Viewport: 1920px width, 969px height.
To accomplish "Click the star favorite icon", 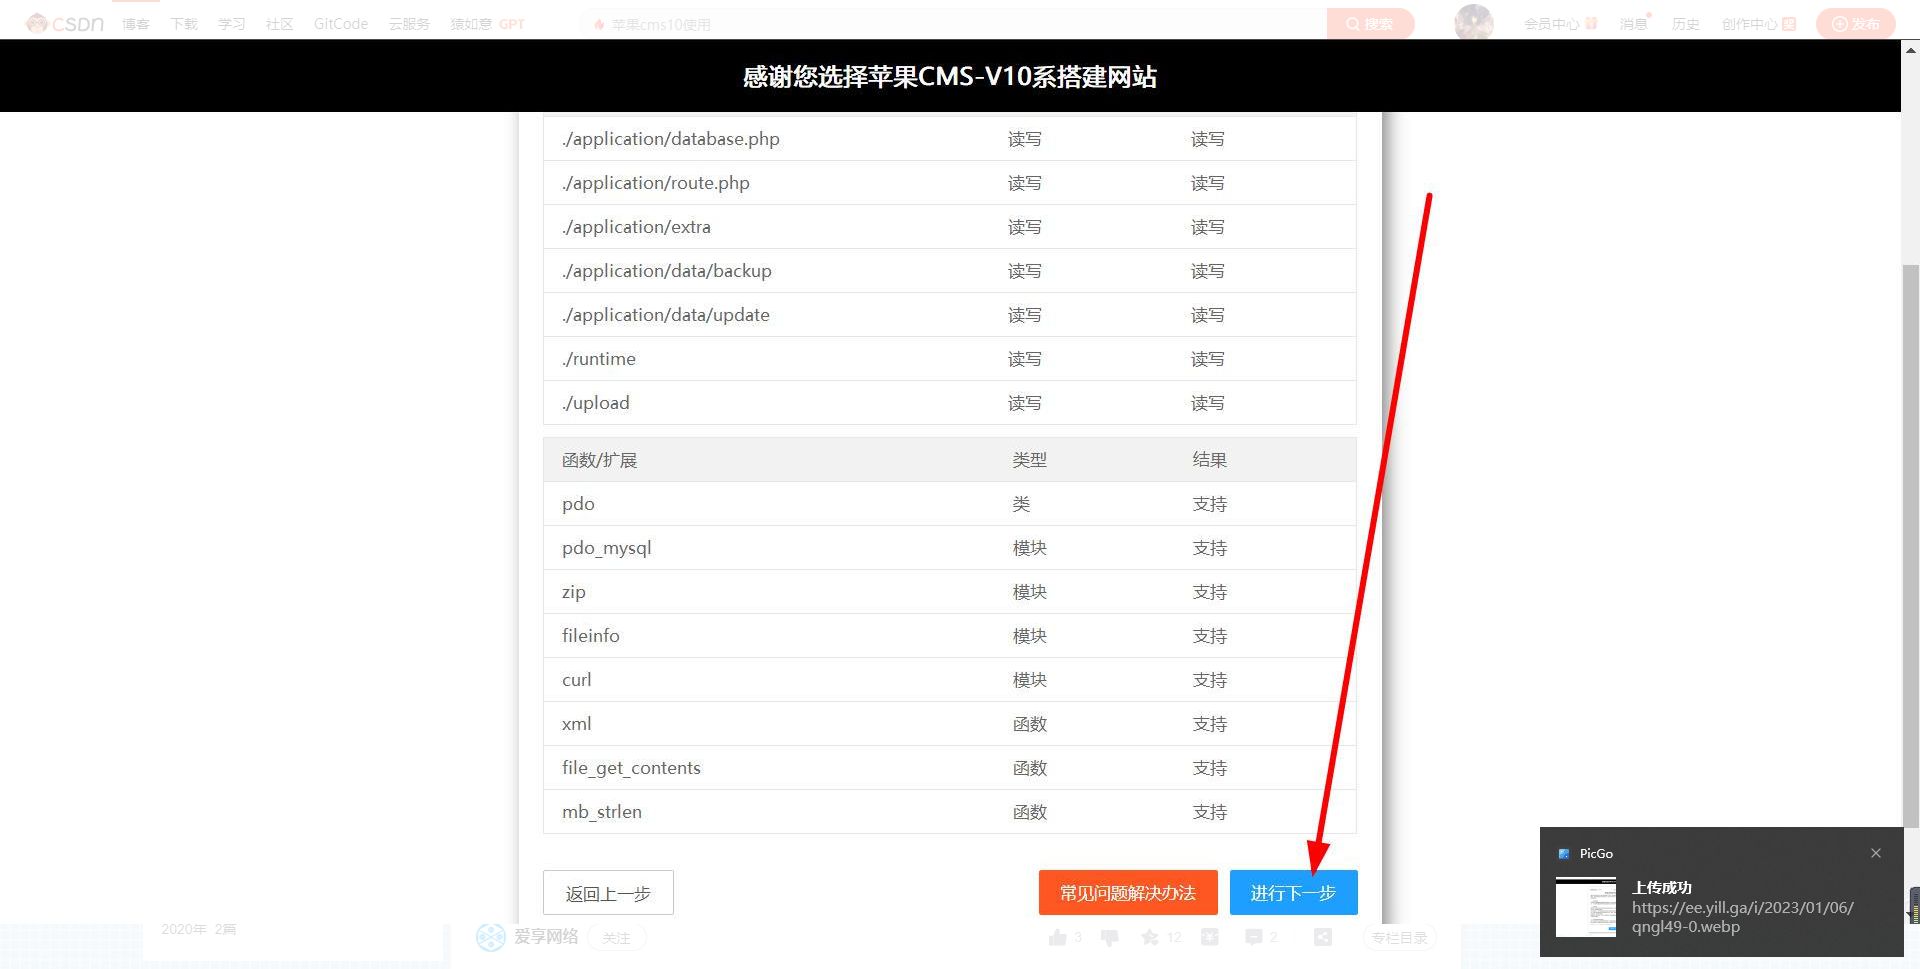I will click(1150, 937).
